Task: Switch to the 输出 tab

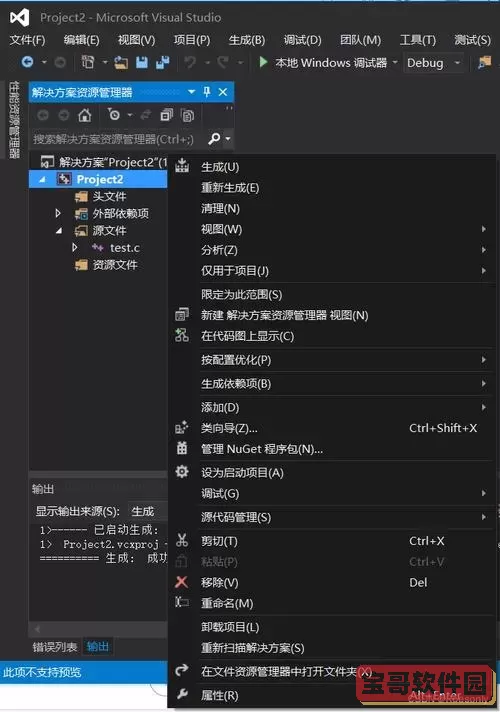Action: (x=98, y=646)
